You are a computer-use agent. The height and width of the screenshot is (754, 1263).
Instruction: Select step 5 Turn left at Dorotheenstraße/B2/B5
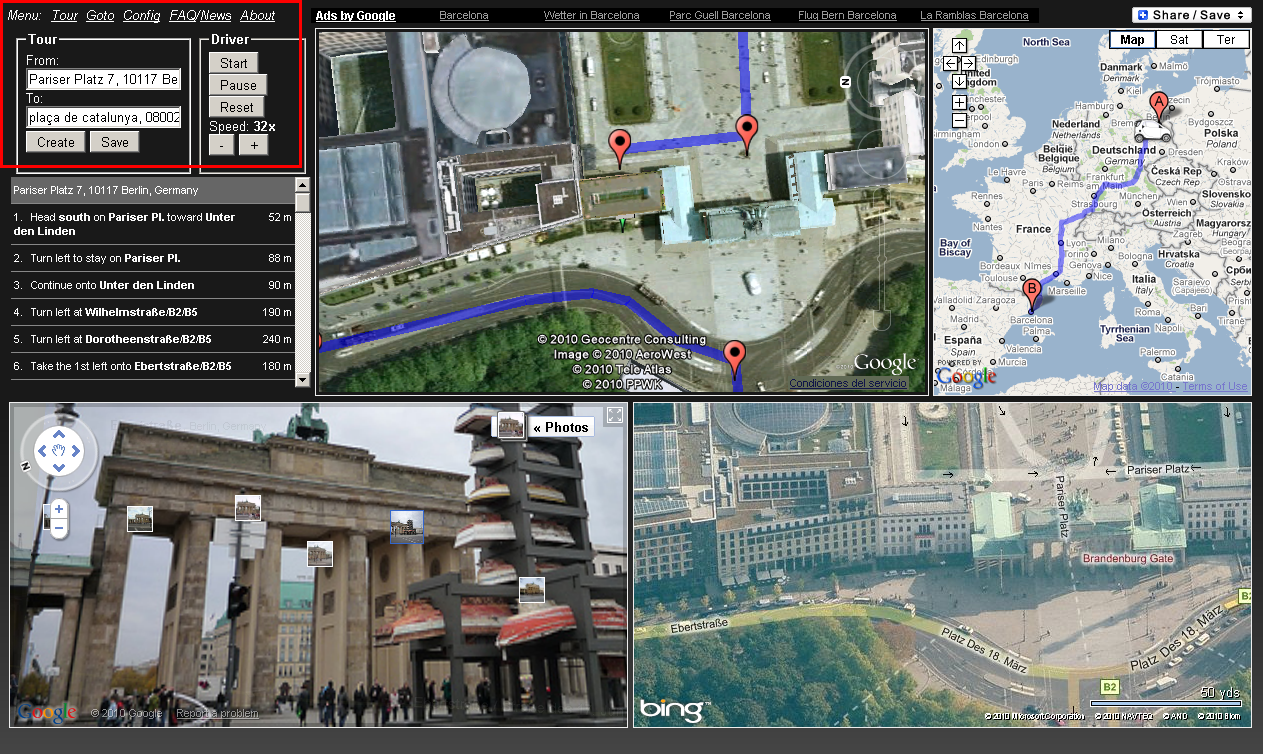click(x=152, y=339)
